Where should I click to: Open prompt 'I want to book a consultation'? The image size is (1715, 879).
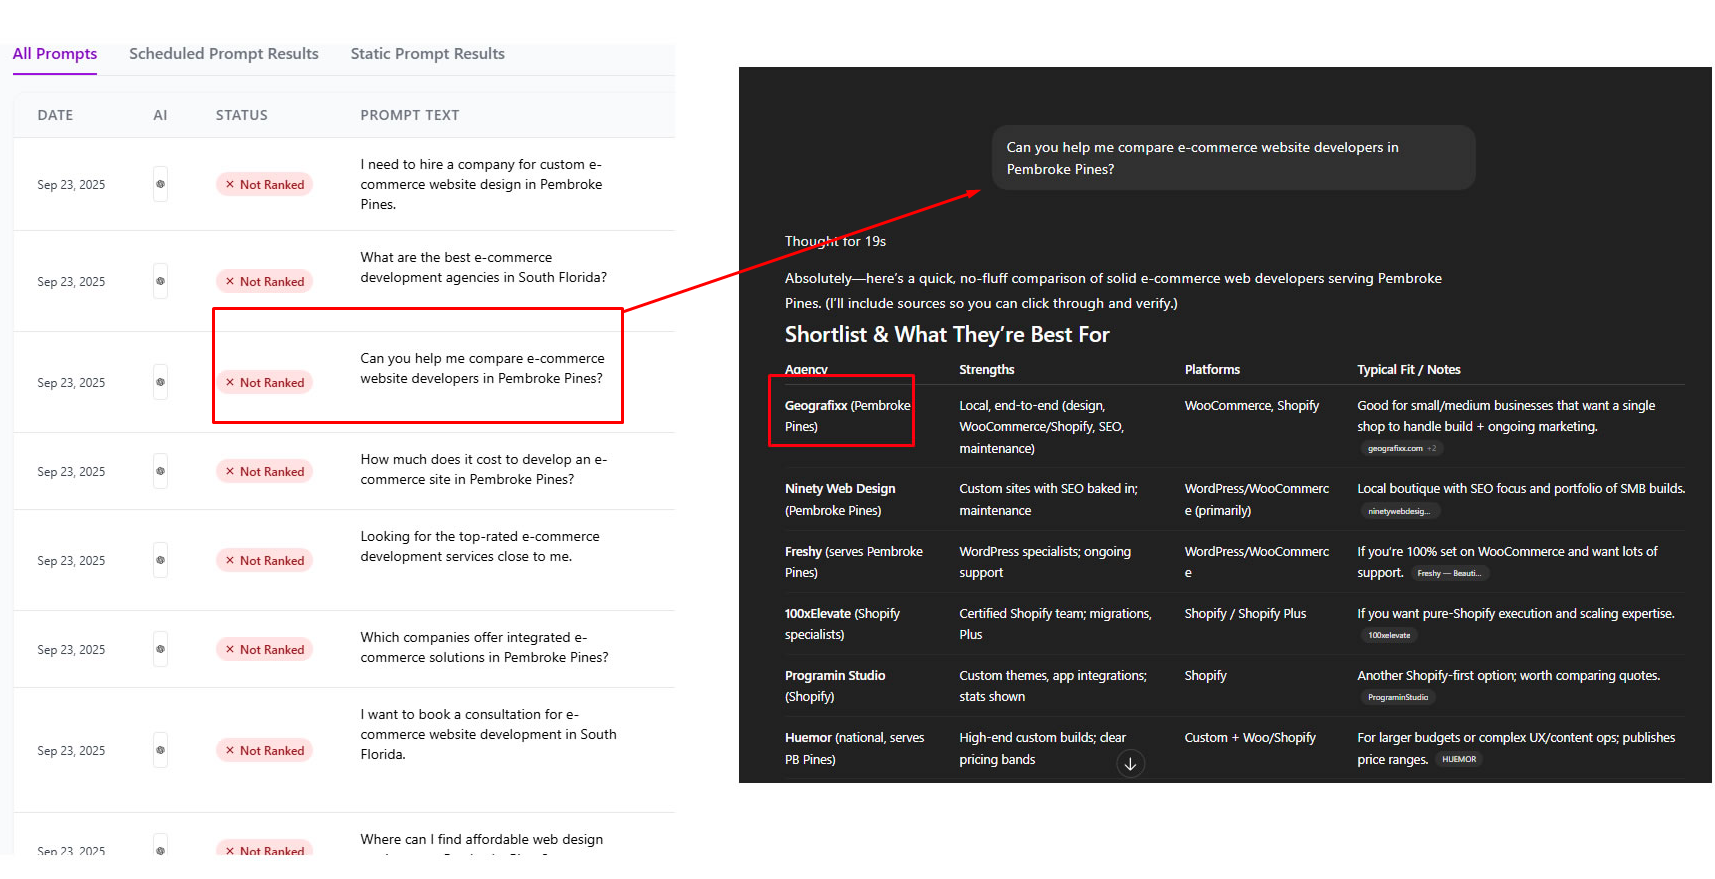coord(488,734)
